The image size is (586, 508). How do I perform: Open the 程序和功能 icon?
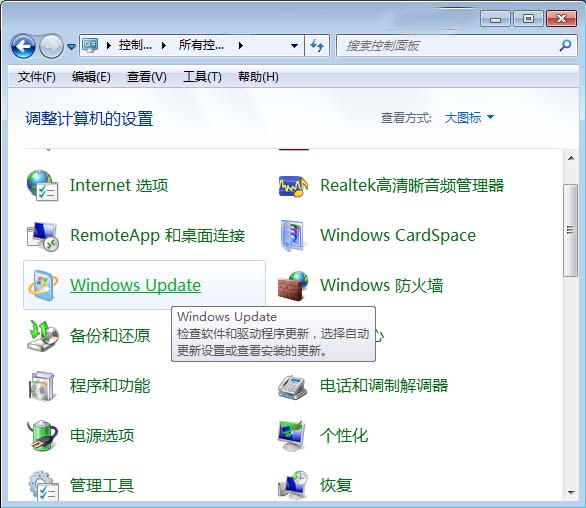(x=42, y=386)
